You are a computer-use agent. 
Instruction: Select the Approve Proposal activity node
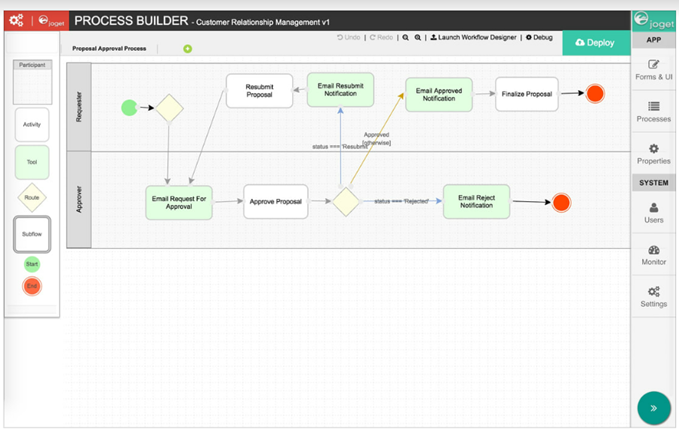point(275,201)
